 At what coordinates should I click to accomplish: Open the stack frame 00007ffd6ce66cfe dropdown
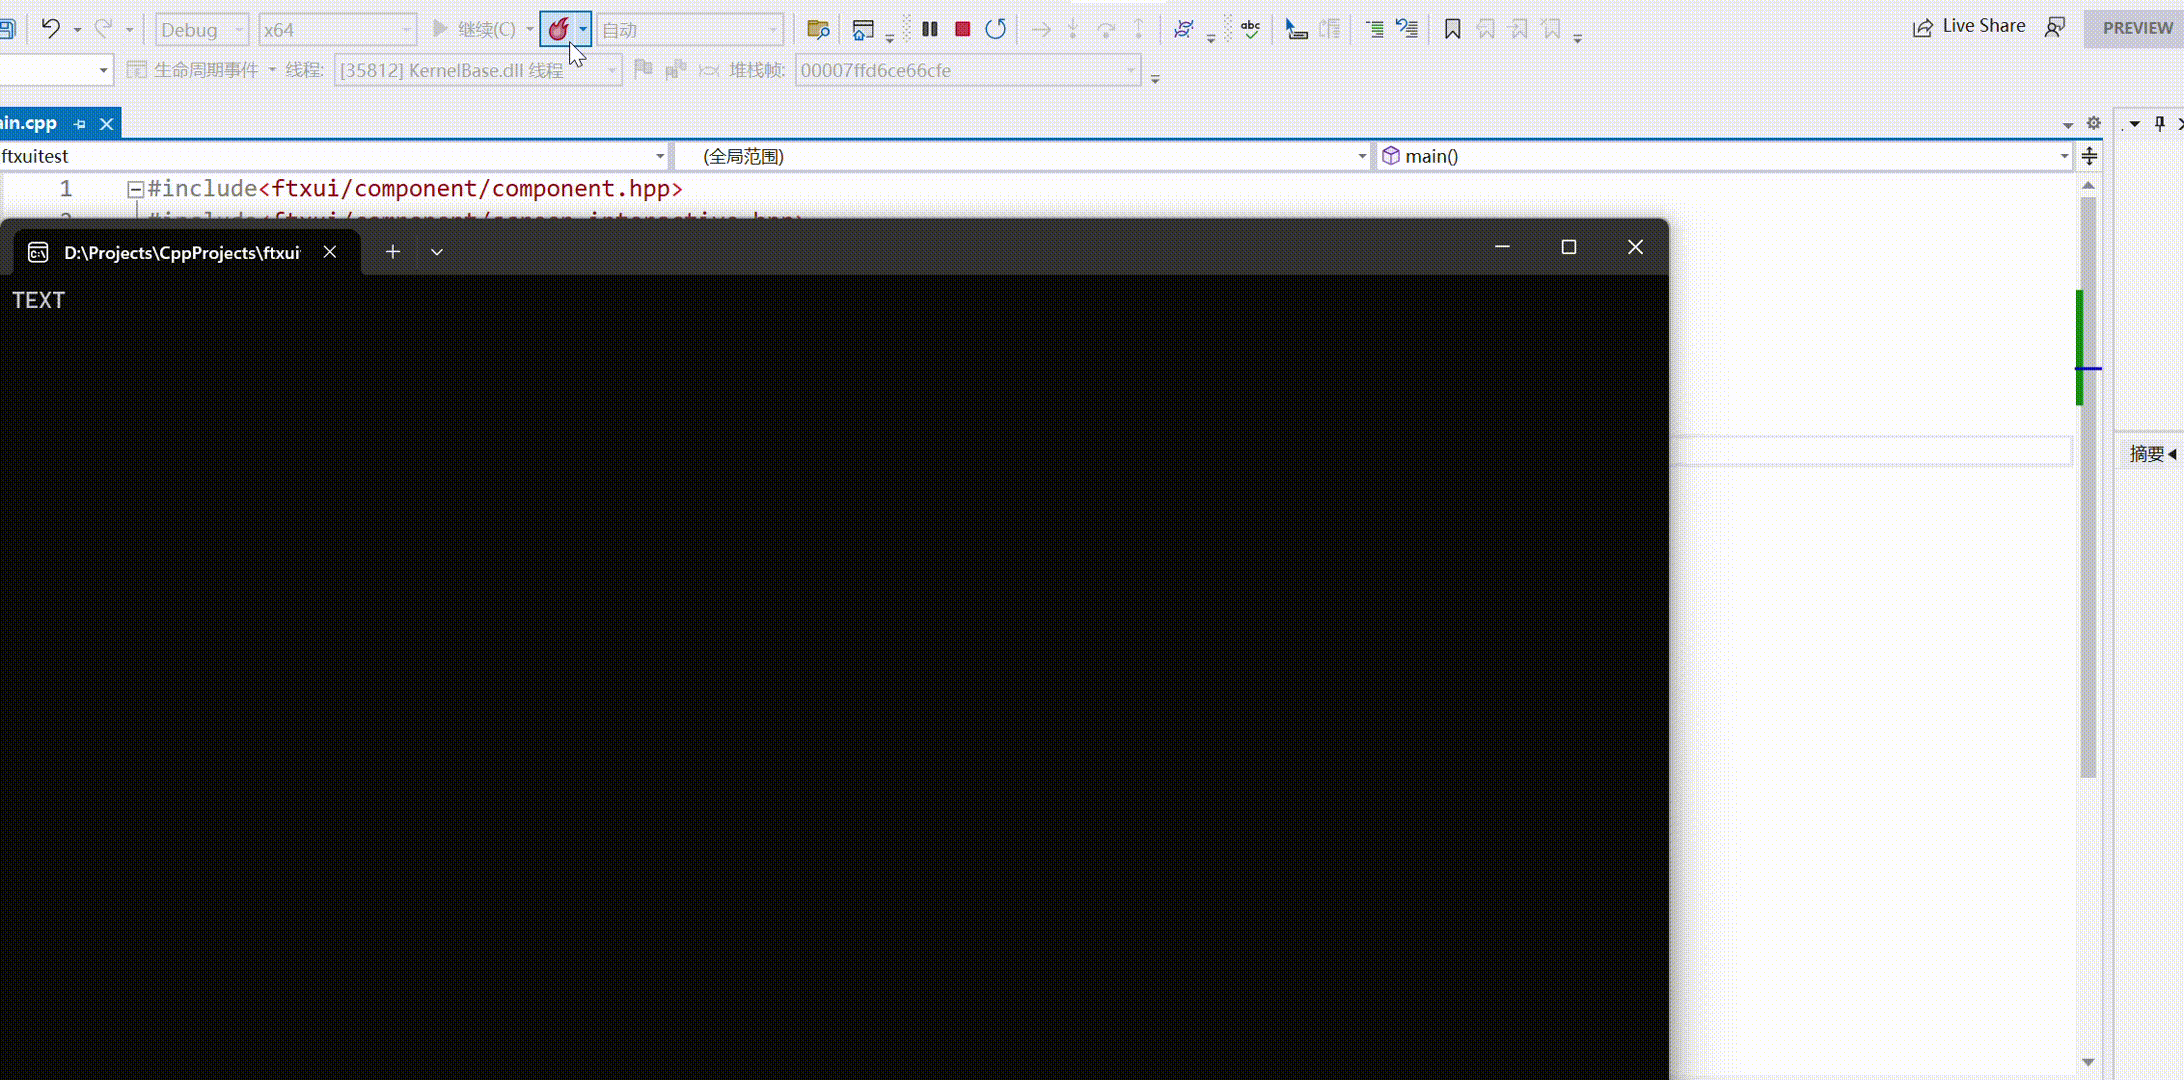point(1130,70)
